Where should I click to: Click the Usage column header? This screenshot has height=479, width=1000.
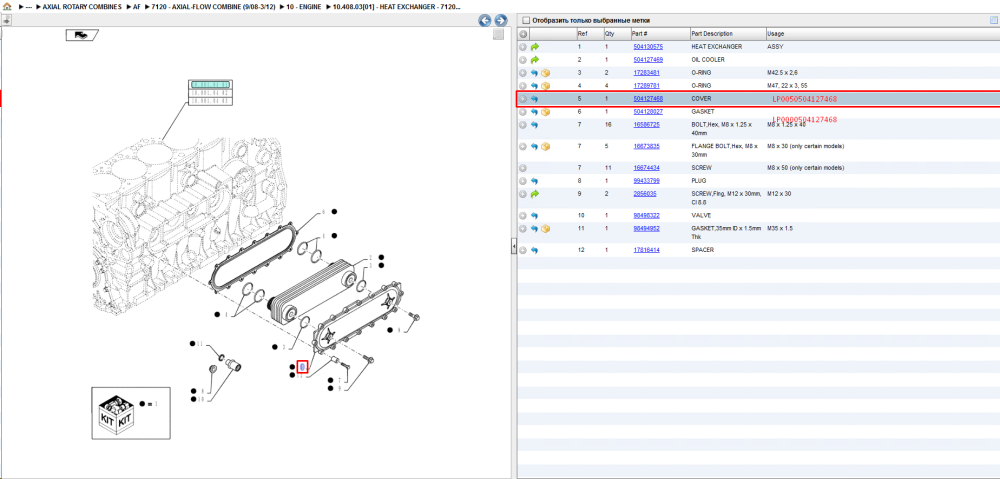(883, 34)
